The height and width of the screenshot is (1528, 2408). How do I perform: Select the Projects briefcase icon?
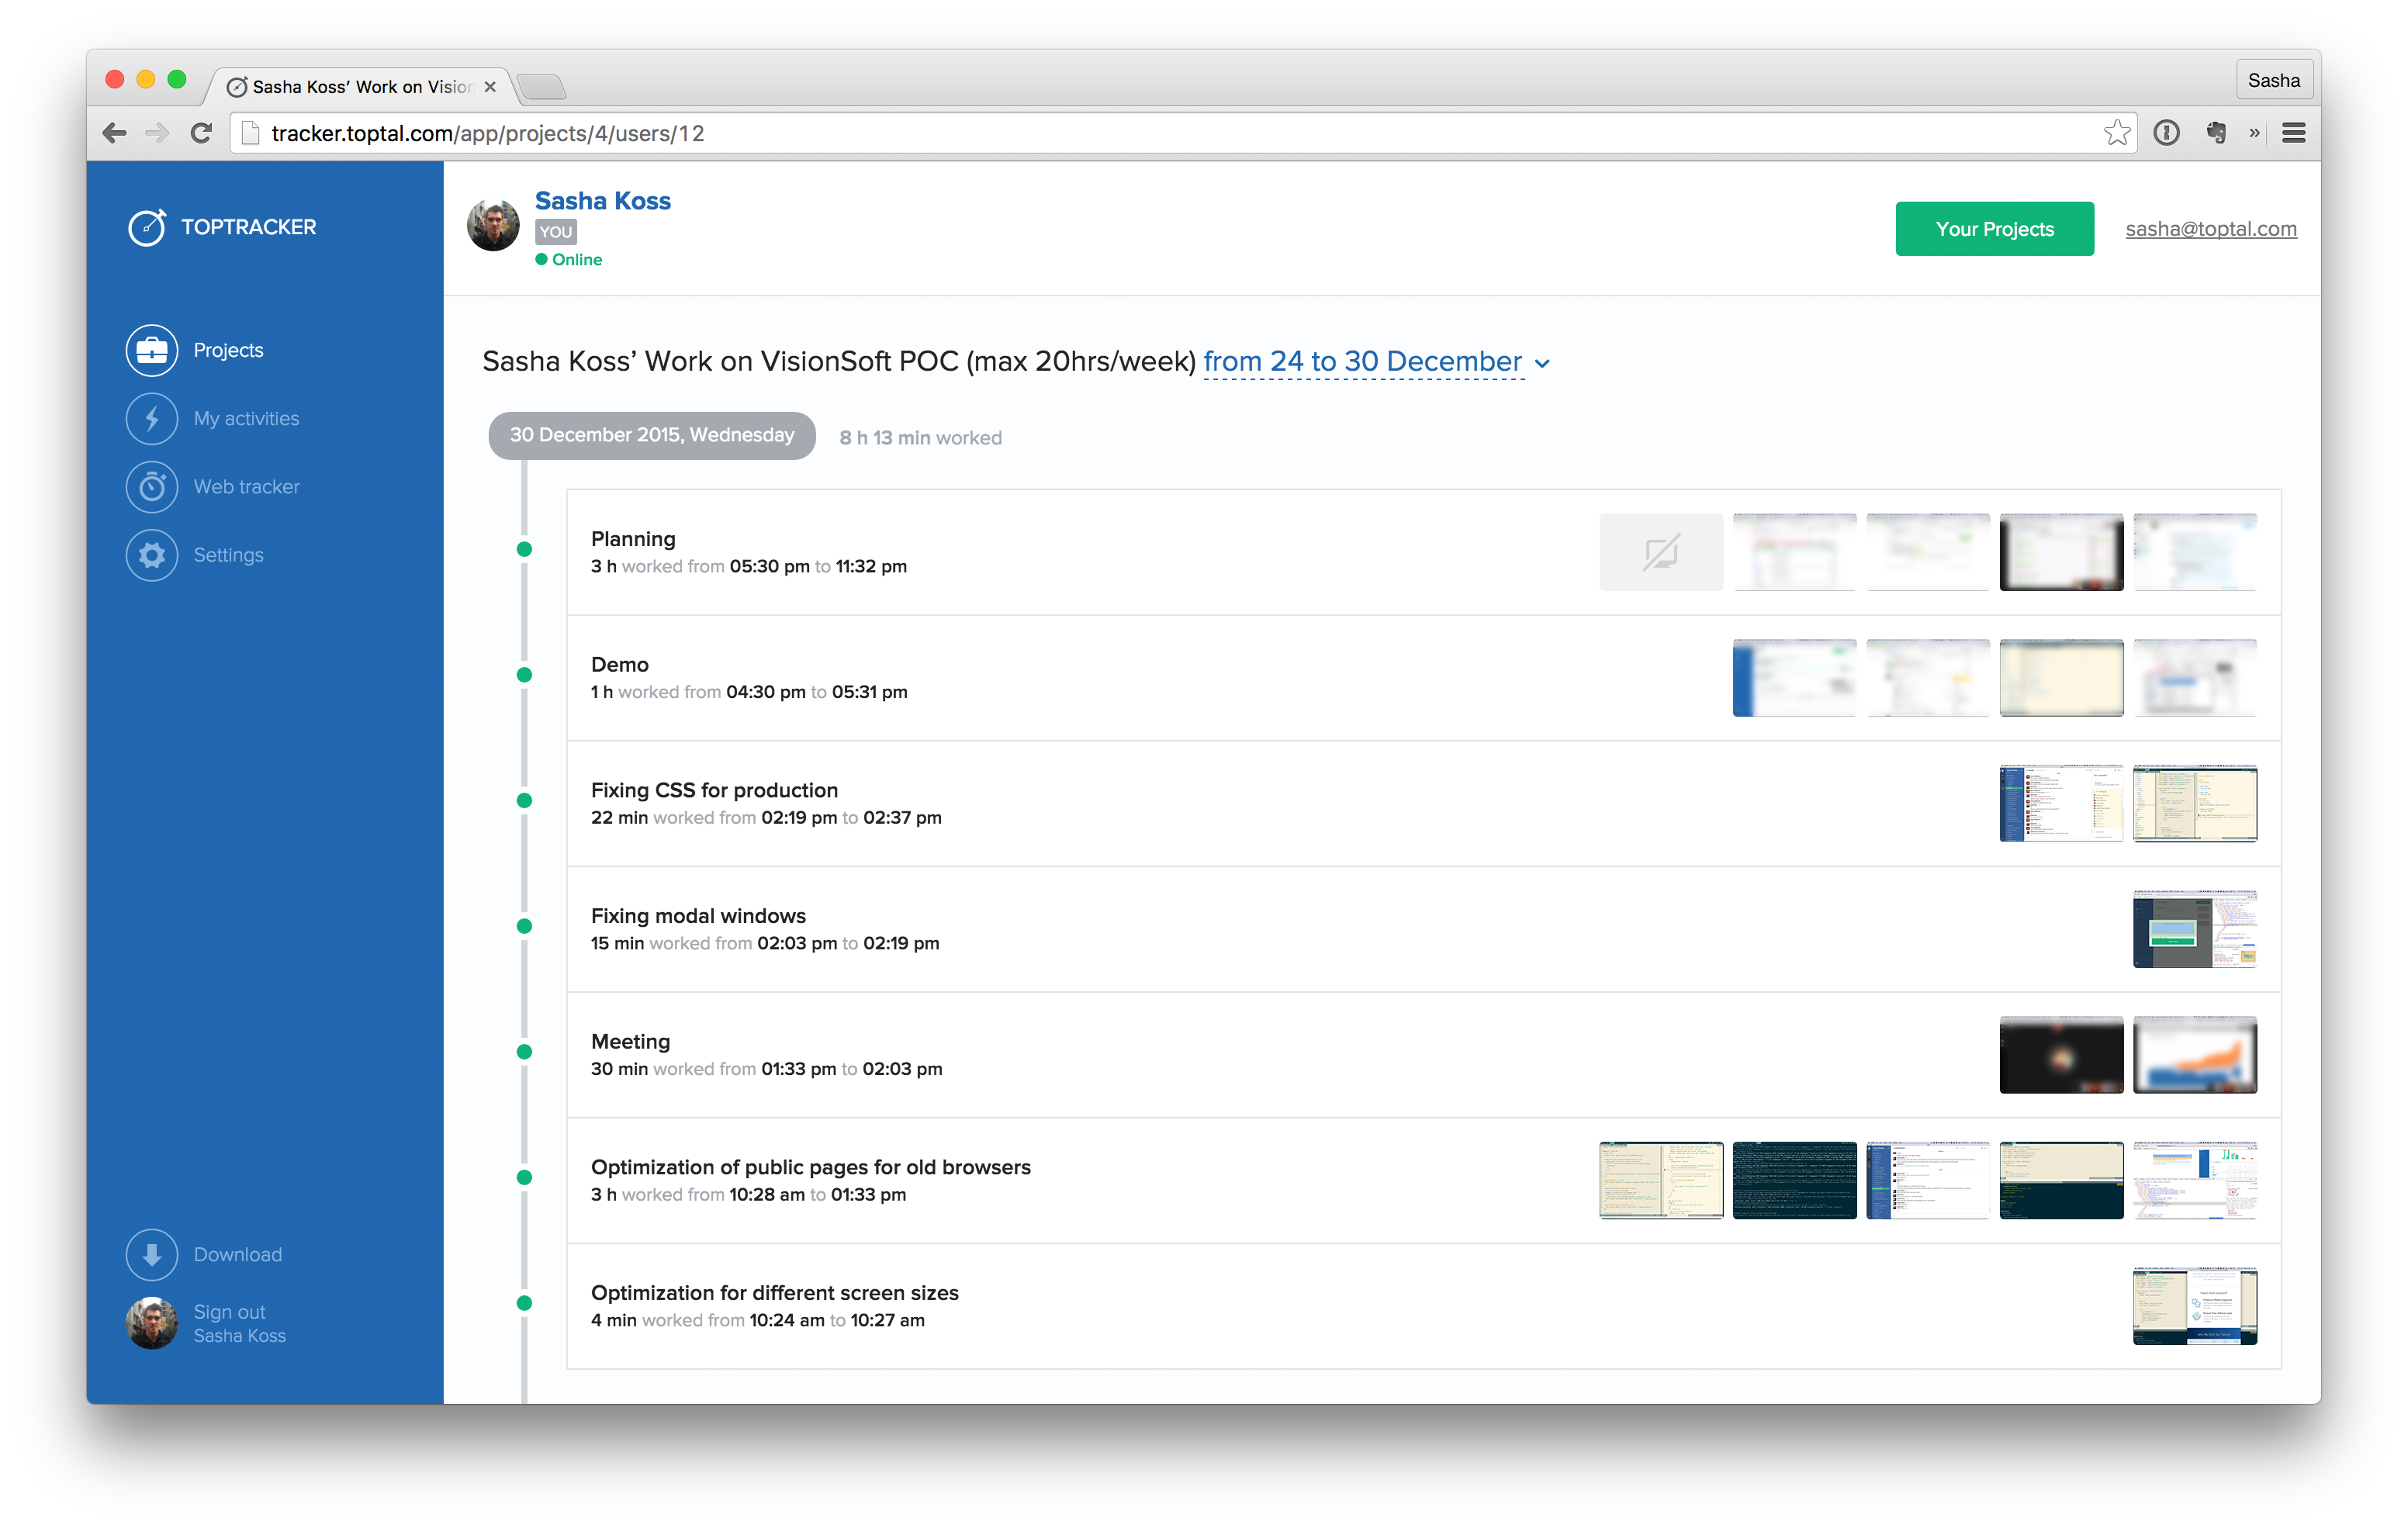click(152, 350)
